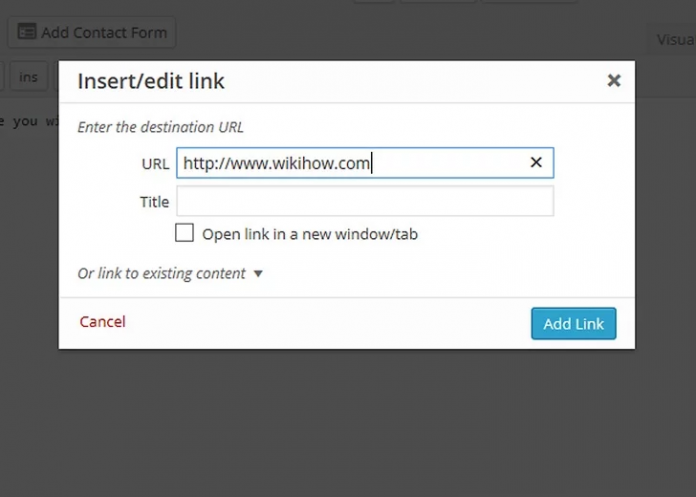This screenshot has height=497, width=696.
Task: Click the Open link in new window/tab label
Action: pos(310,234)
